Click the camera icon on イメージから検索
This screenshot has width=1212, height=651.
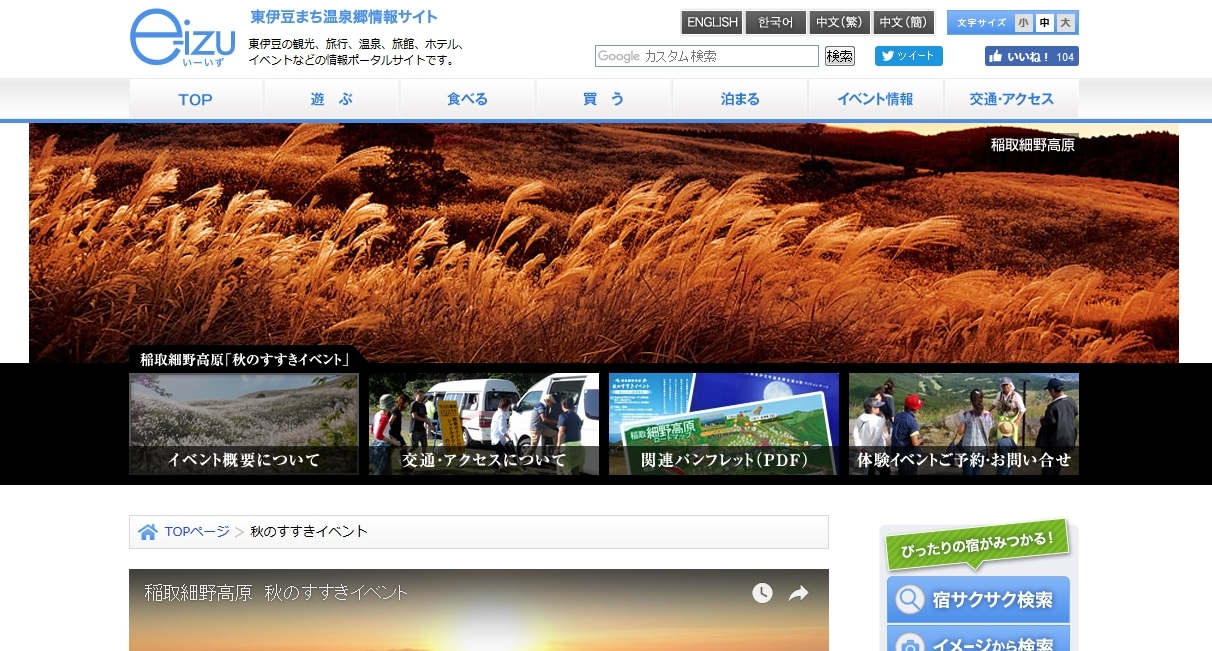pyautogui.click(x=909, y=643)
